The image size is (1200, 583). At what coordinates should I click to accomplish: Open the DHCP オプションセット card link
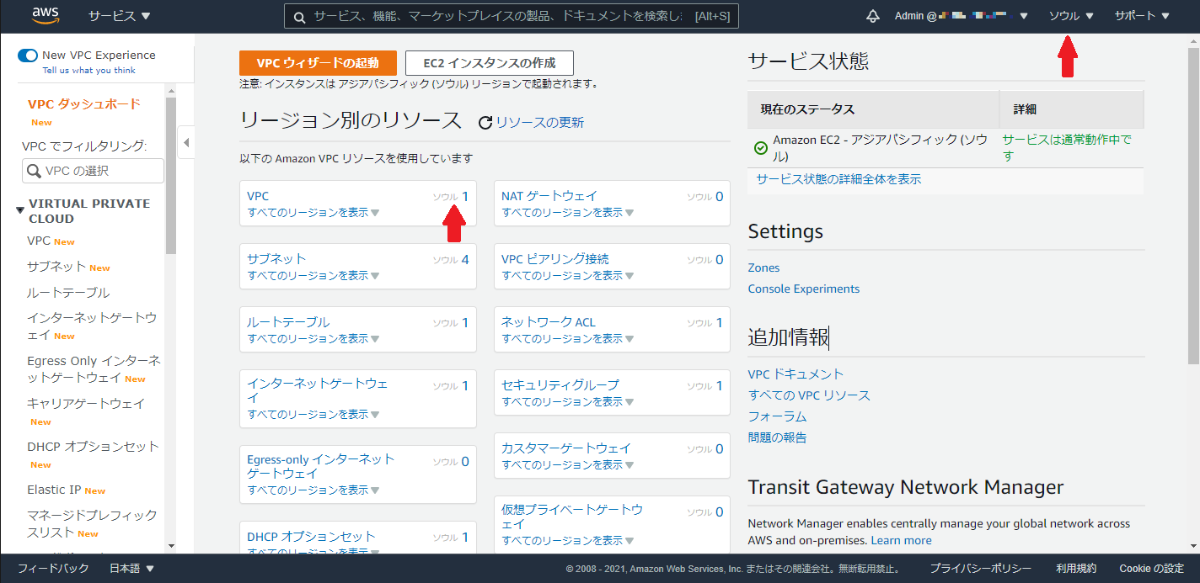[x=311, y=537]
